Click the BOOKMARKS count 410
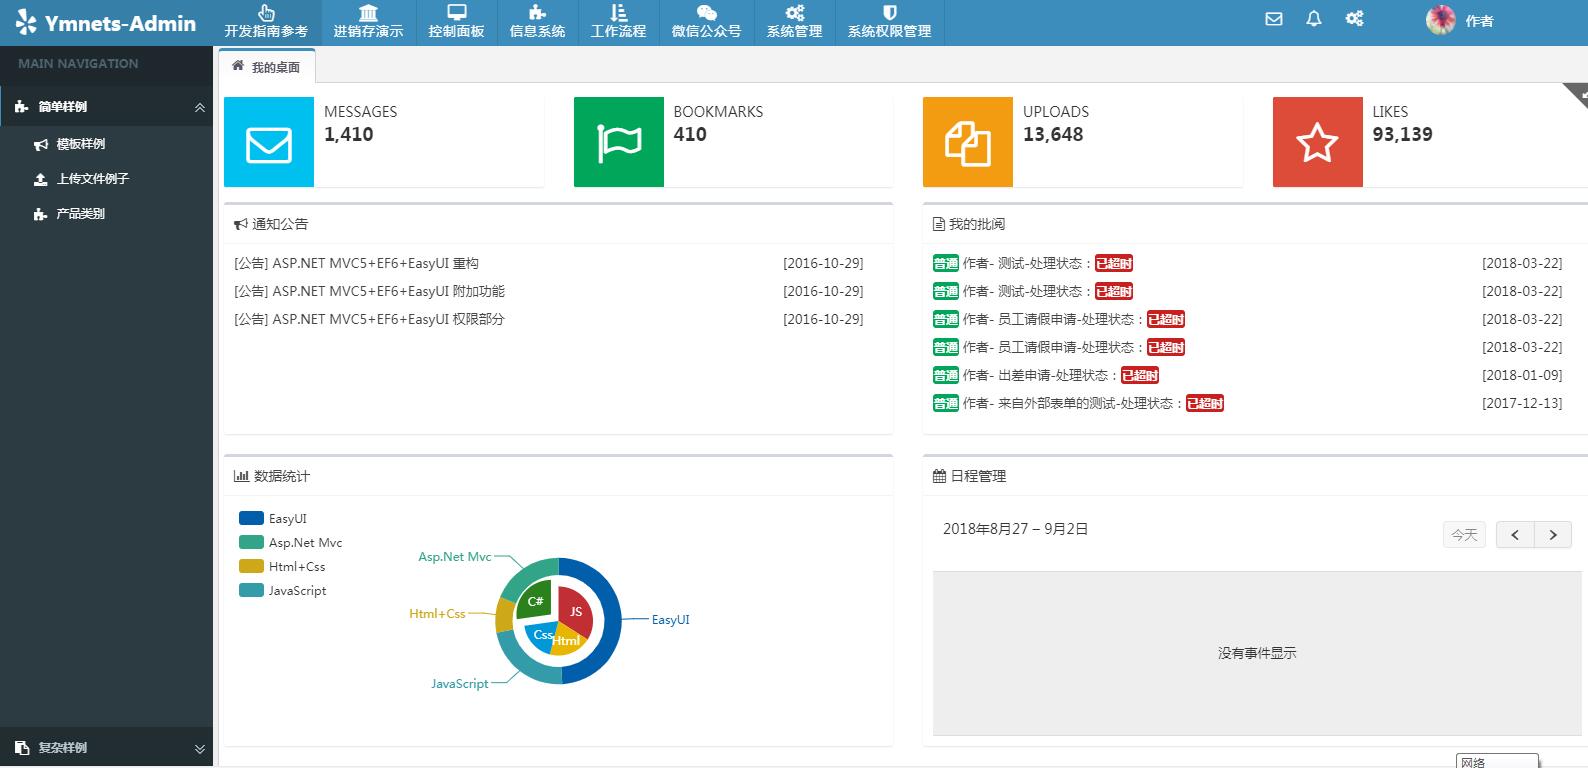Viewport: 1588px width, 768px height. 690,135
